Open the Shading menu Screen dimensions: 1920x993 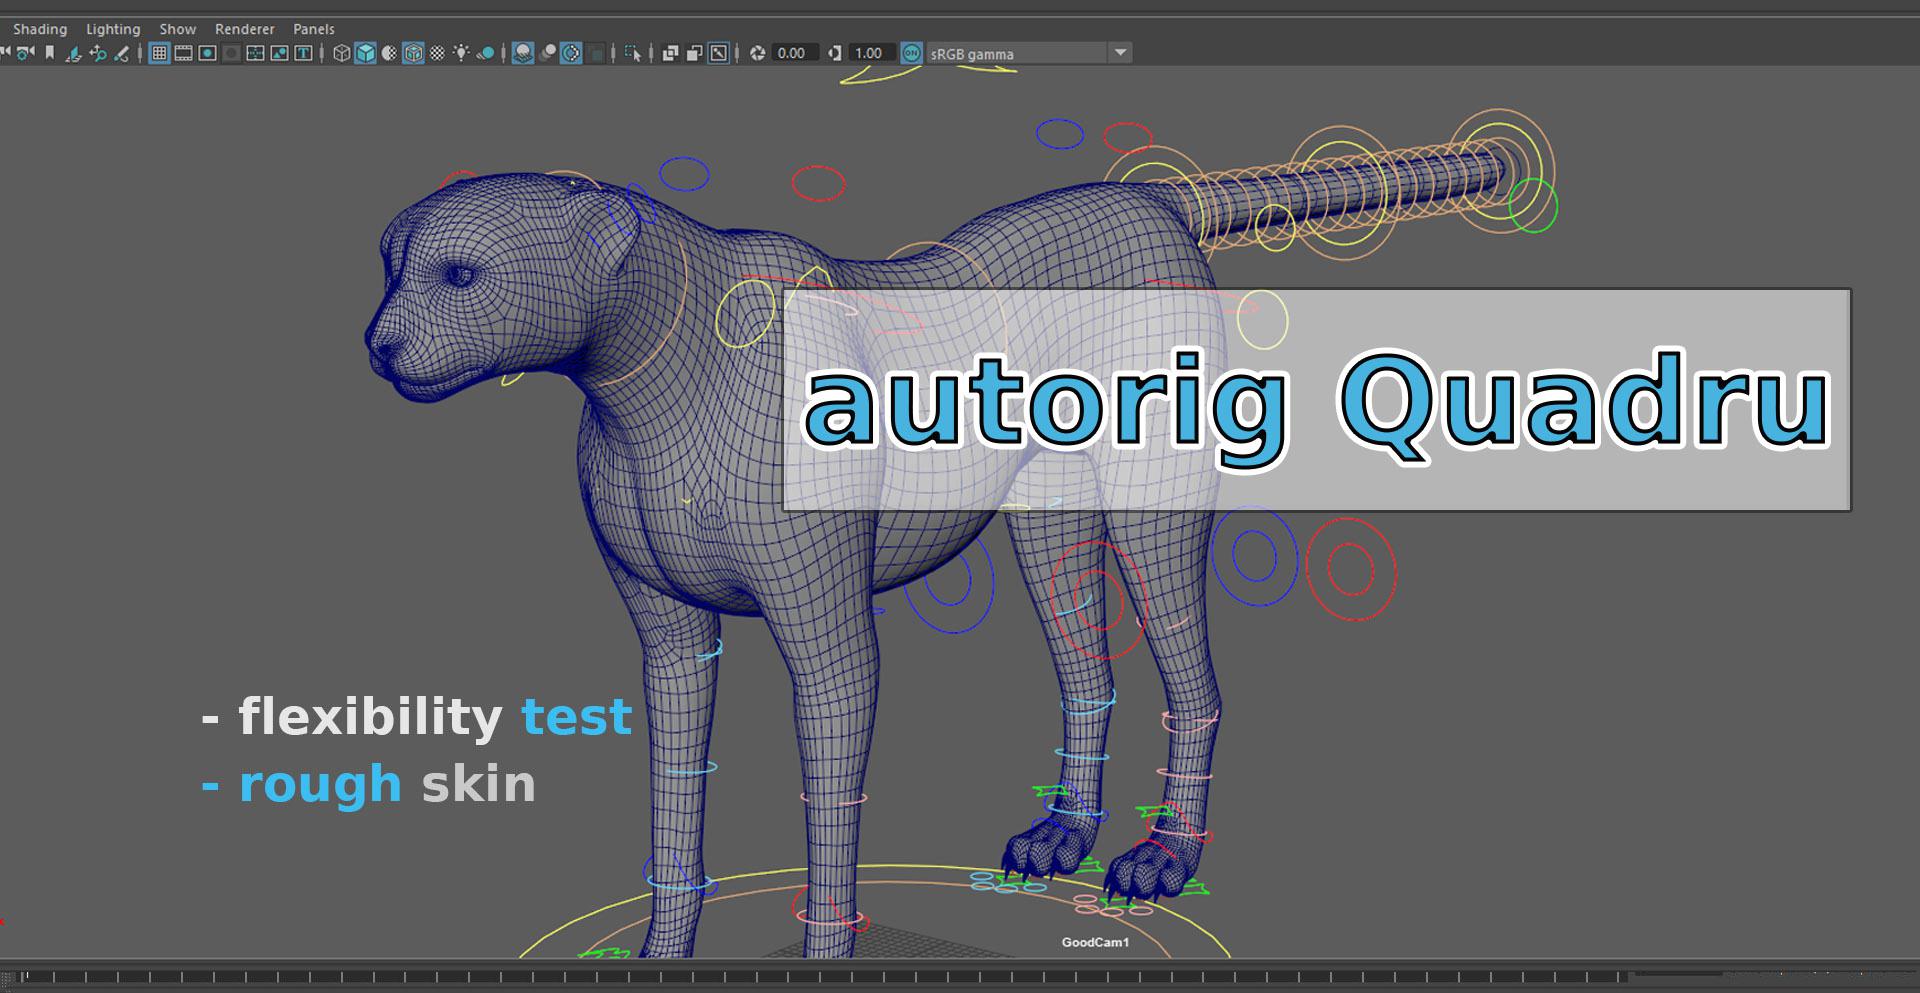pyautogui.click(x=40, y=29)
